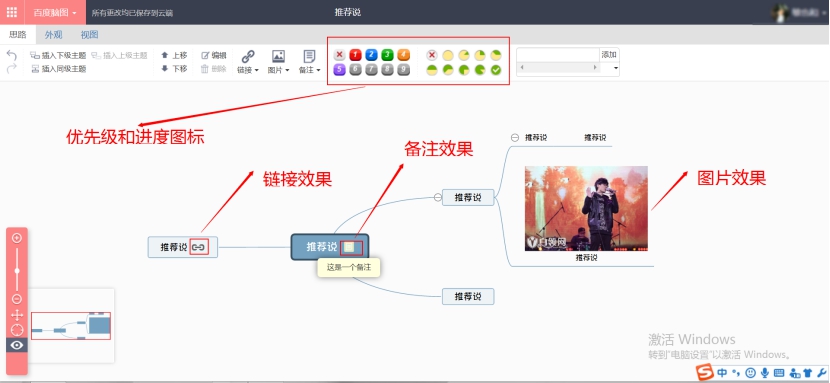
Task: Click the zoom slider handle
Action: (x=17, y=271)
